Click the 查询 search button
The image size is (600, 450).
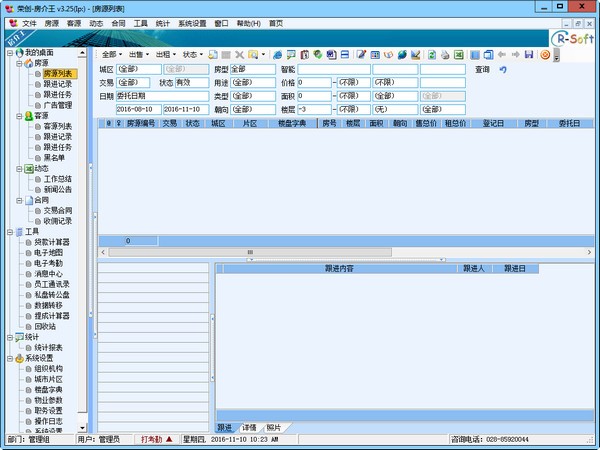pos(483,69)
